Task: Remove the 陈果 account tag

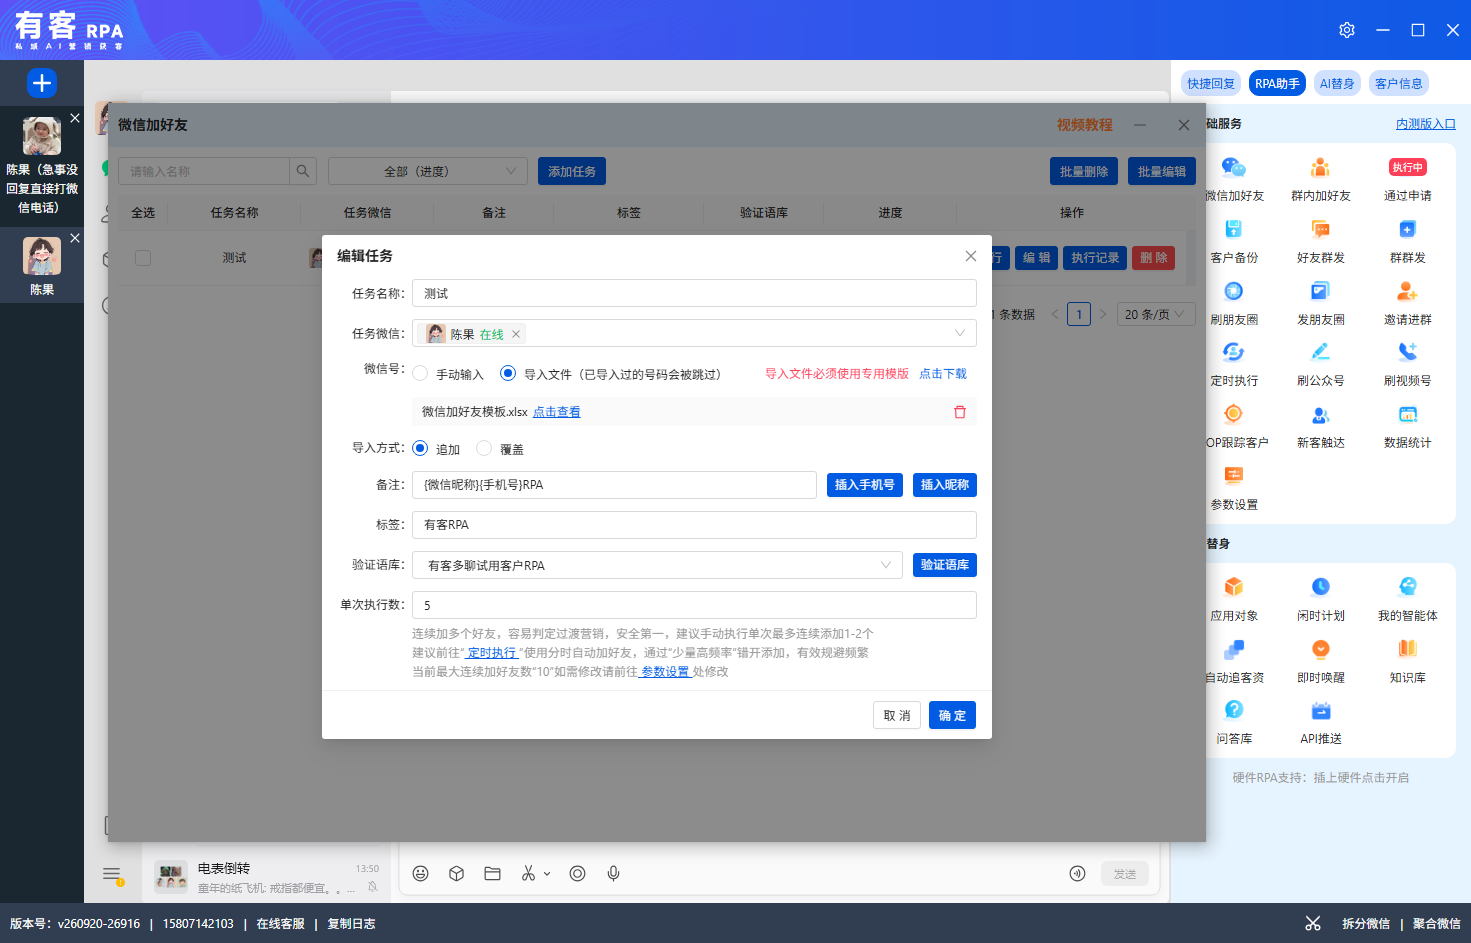Action: click(x=516, y=334)
